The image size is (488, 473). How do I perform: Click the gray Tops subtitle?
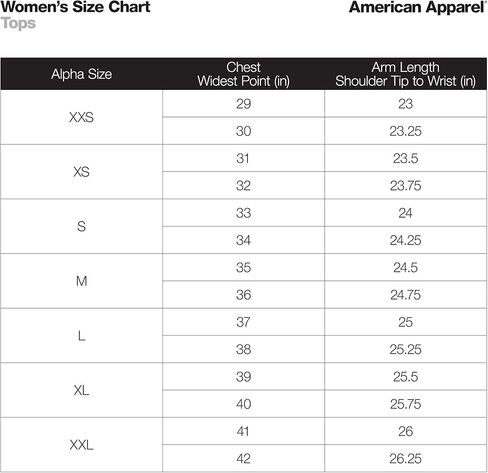[18, 24]
